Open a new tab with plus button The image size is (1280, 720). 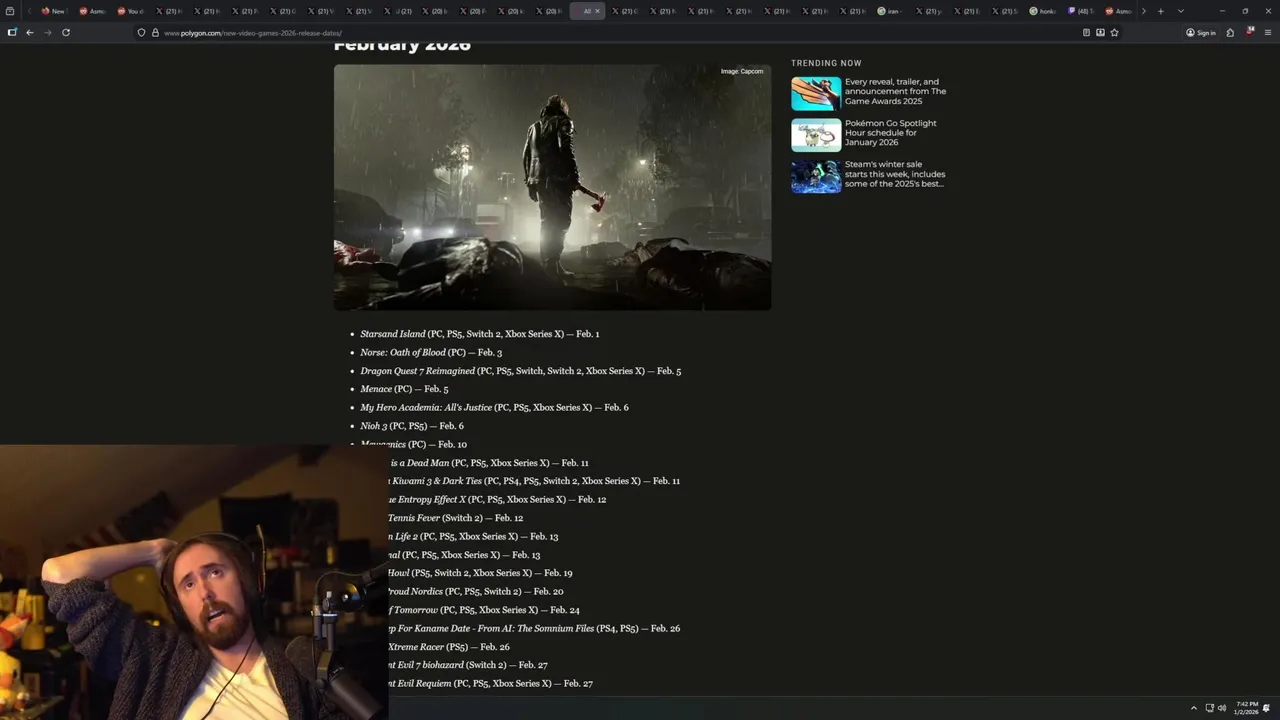pyautogui.click(x=1160, y=11)
